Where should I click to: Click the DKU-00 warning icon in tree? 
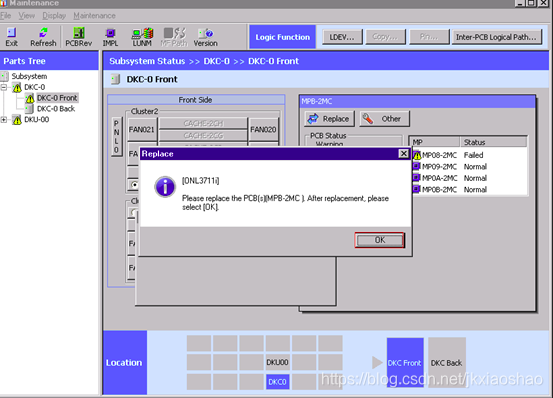pos(17,120)
